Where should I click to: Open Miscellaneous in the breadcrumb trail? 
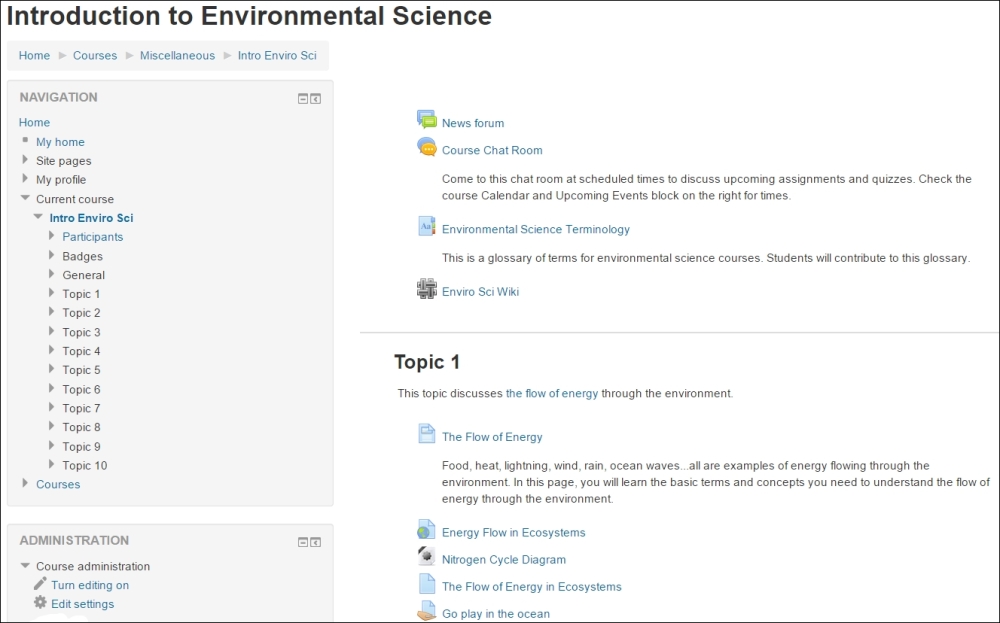point(177,55)
